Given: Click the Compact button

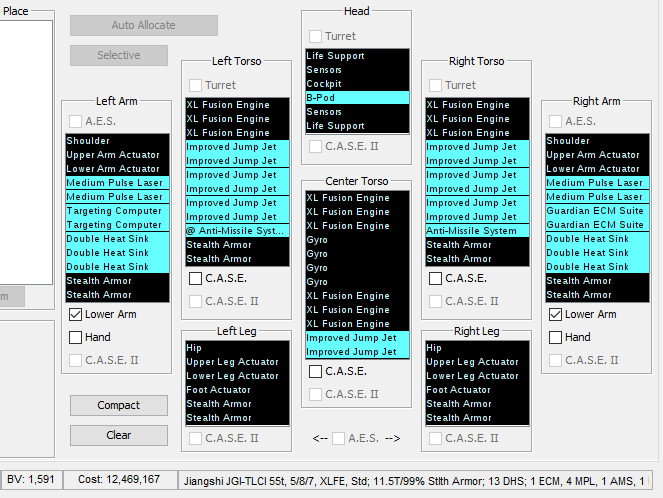Looking at the screenshot, I should tap(119, 405).
